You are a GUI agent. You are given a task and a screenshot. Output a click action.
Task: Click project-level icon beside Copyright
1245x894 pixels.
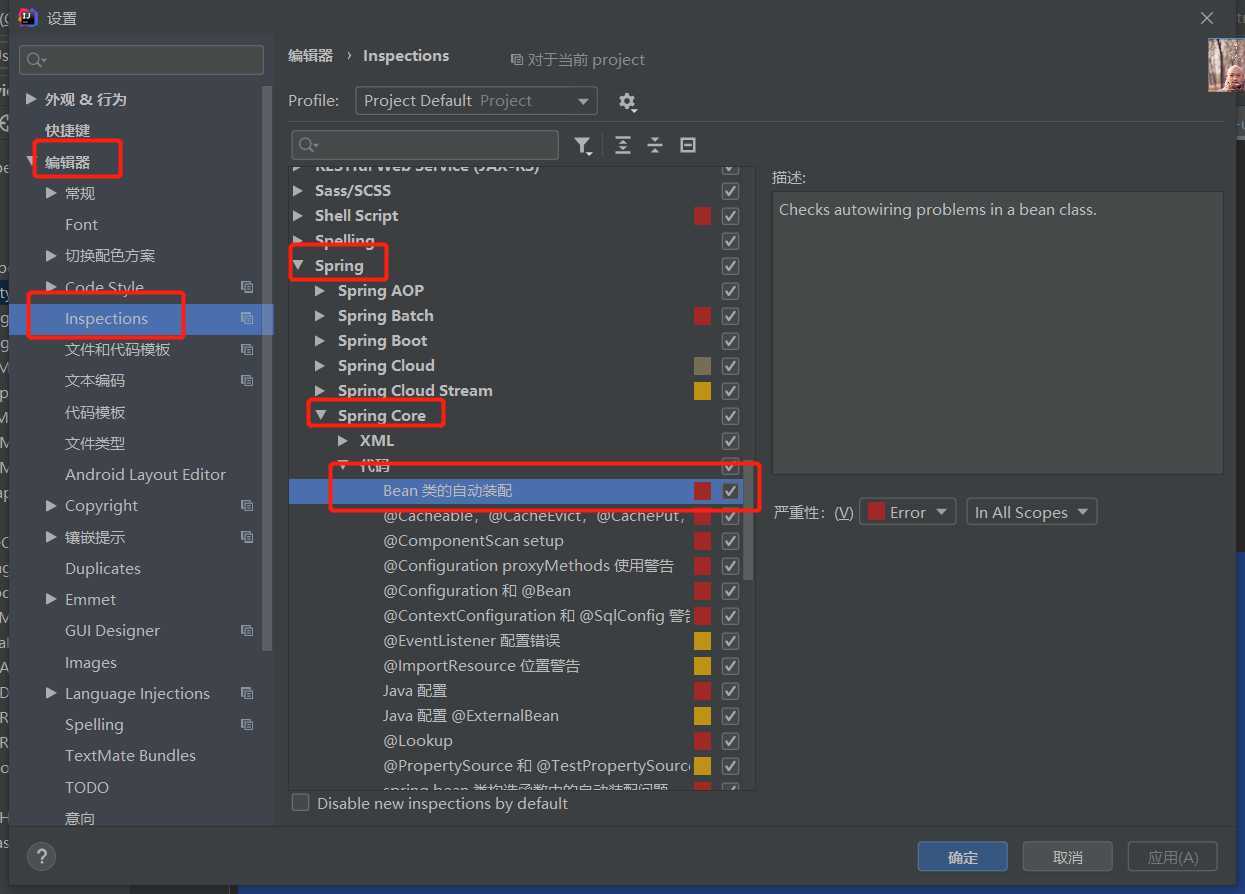(247, 505)
